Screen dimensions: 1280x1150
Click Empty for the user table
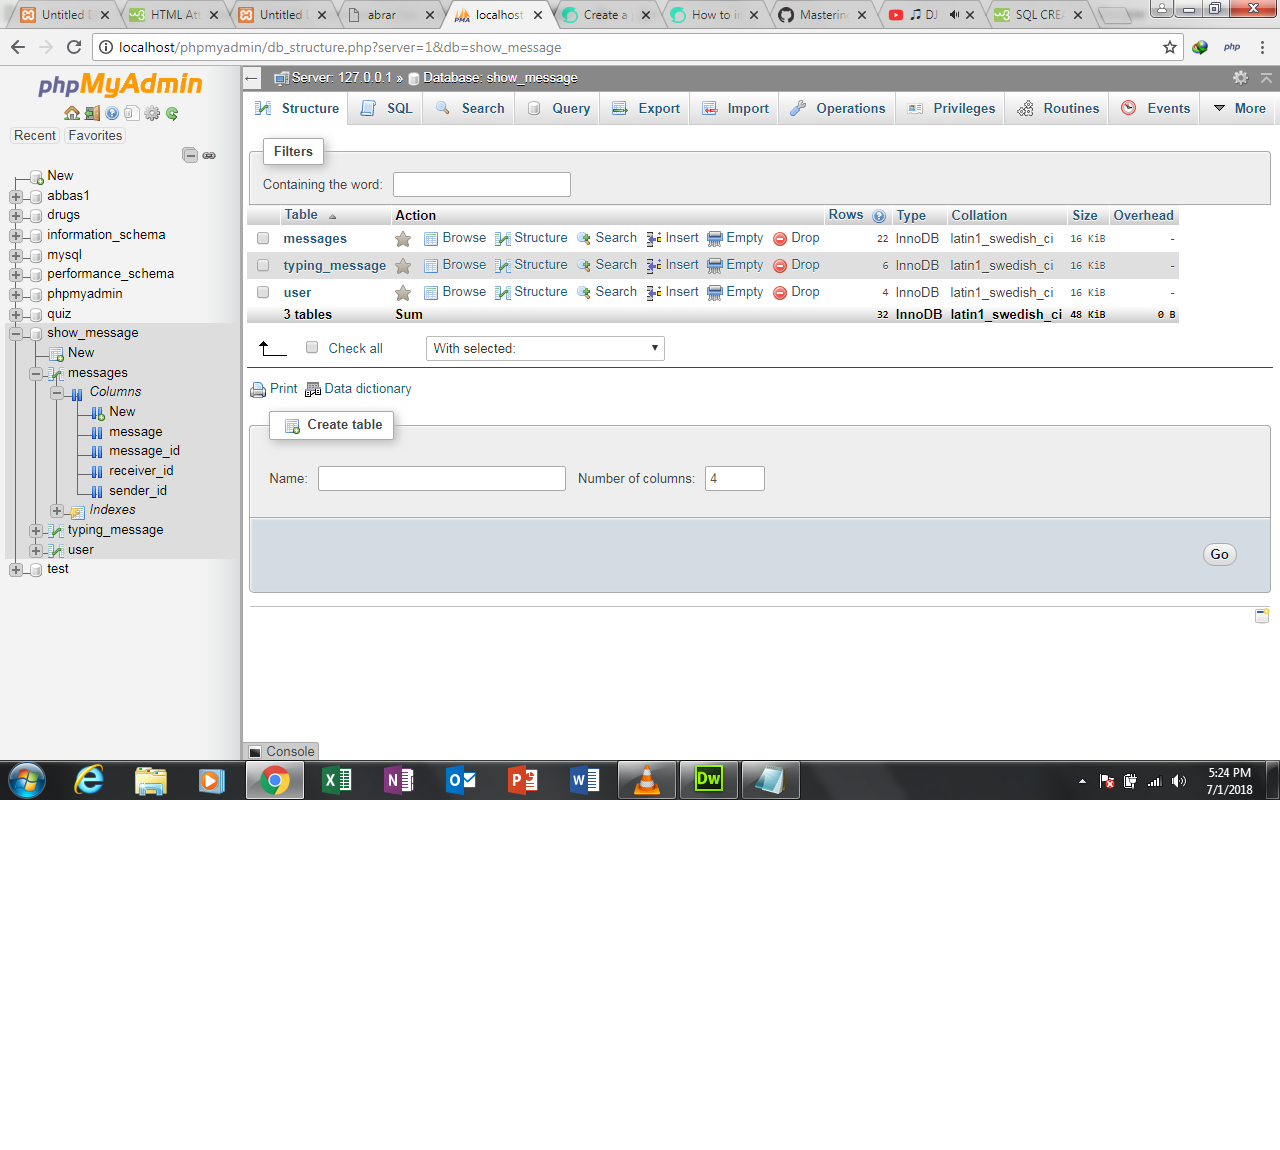pos(735,292)
